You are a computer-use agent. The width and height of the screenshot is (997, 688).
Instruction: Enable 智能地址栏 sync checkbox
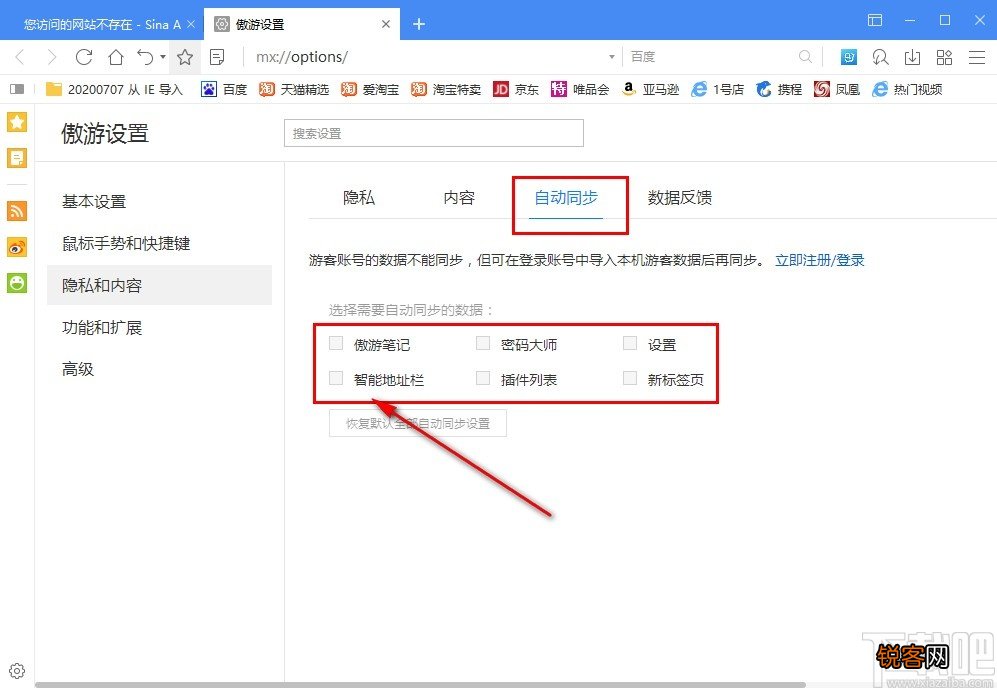click(336, 378)
